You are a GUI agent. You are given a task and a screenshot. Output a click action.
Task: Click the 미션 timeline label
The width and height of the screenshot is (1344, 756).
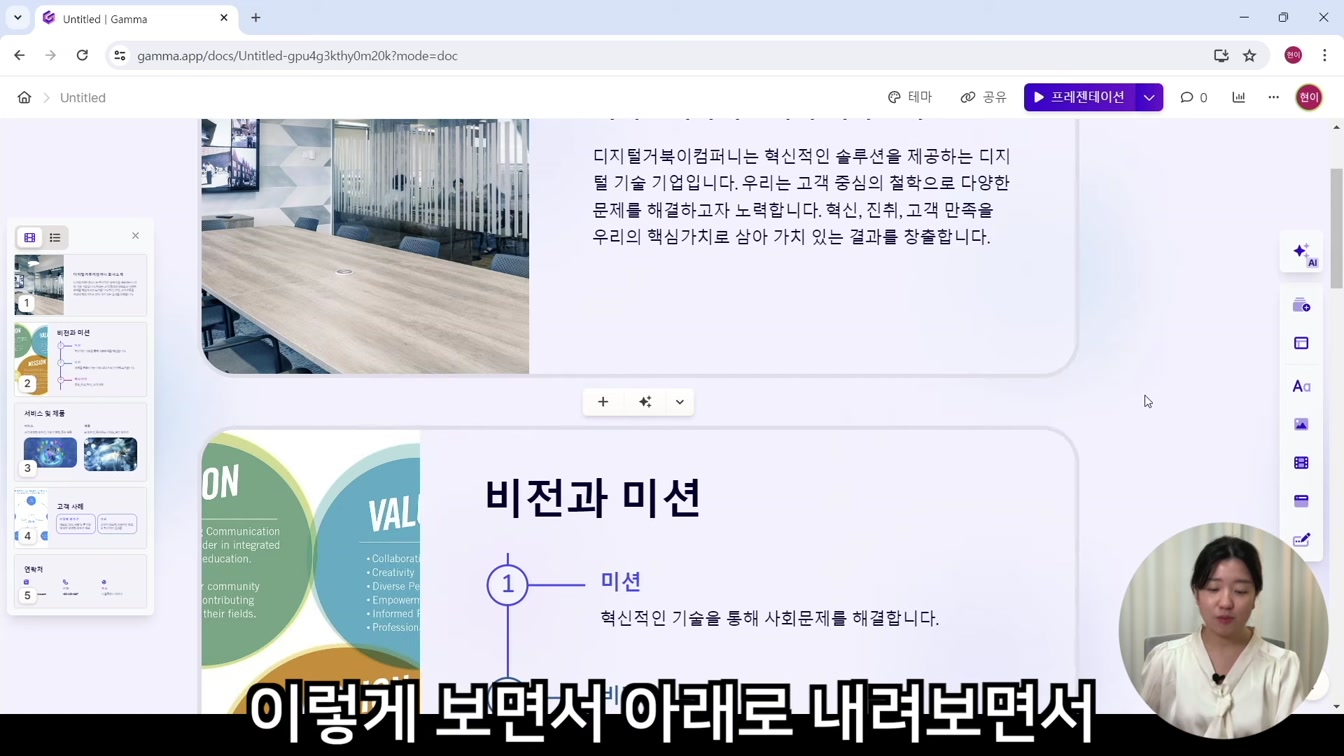coord(621,581)
